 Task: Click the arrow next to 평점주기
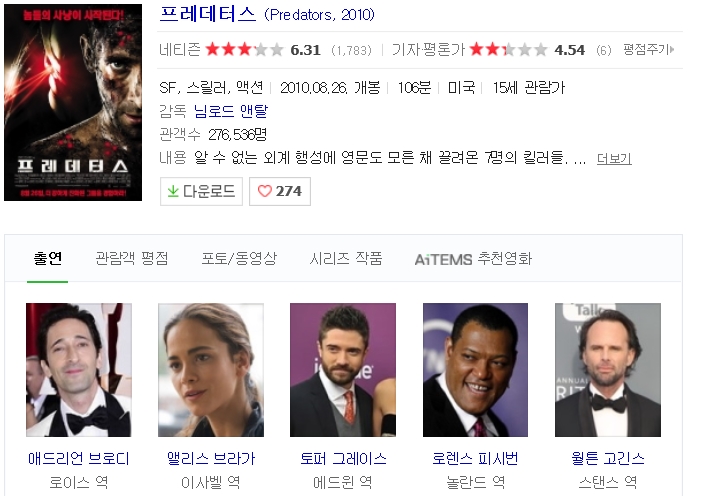pos(672,49)
